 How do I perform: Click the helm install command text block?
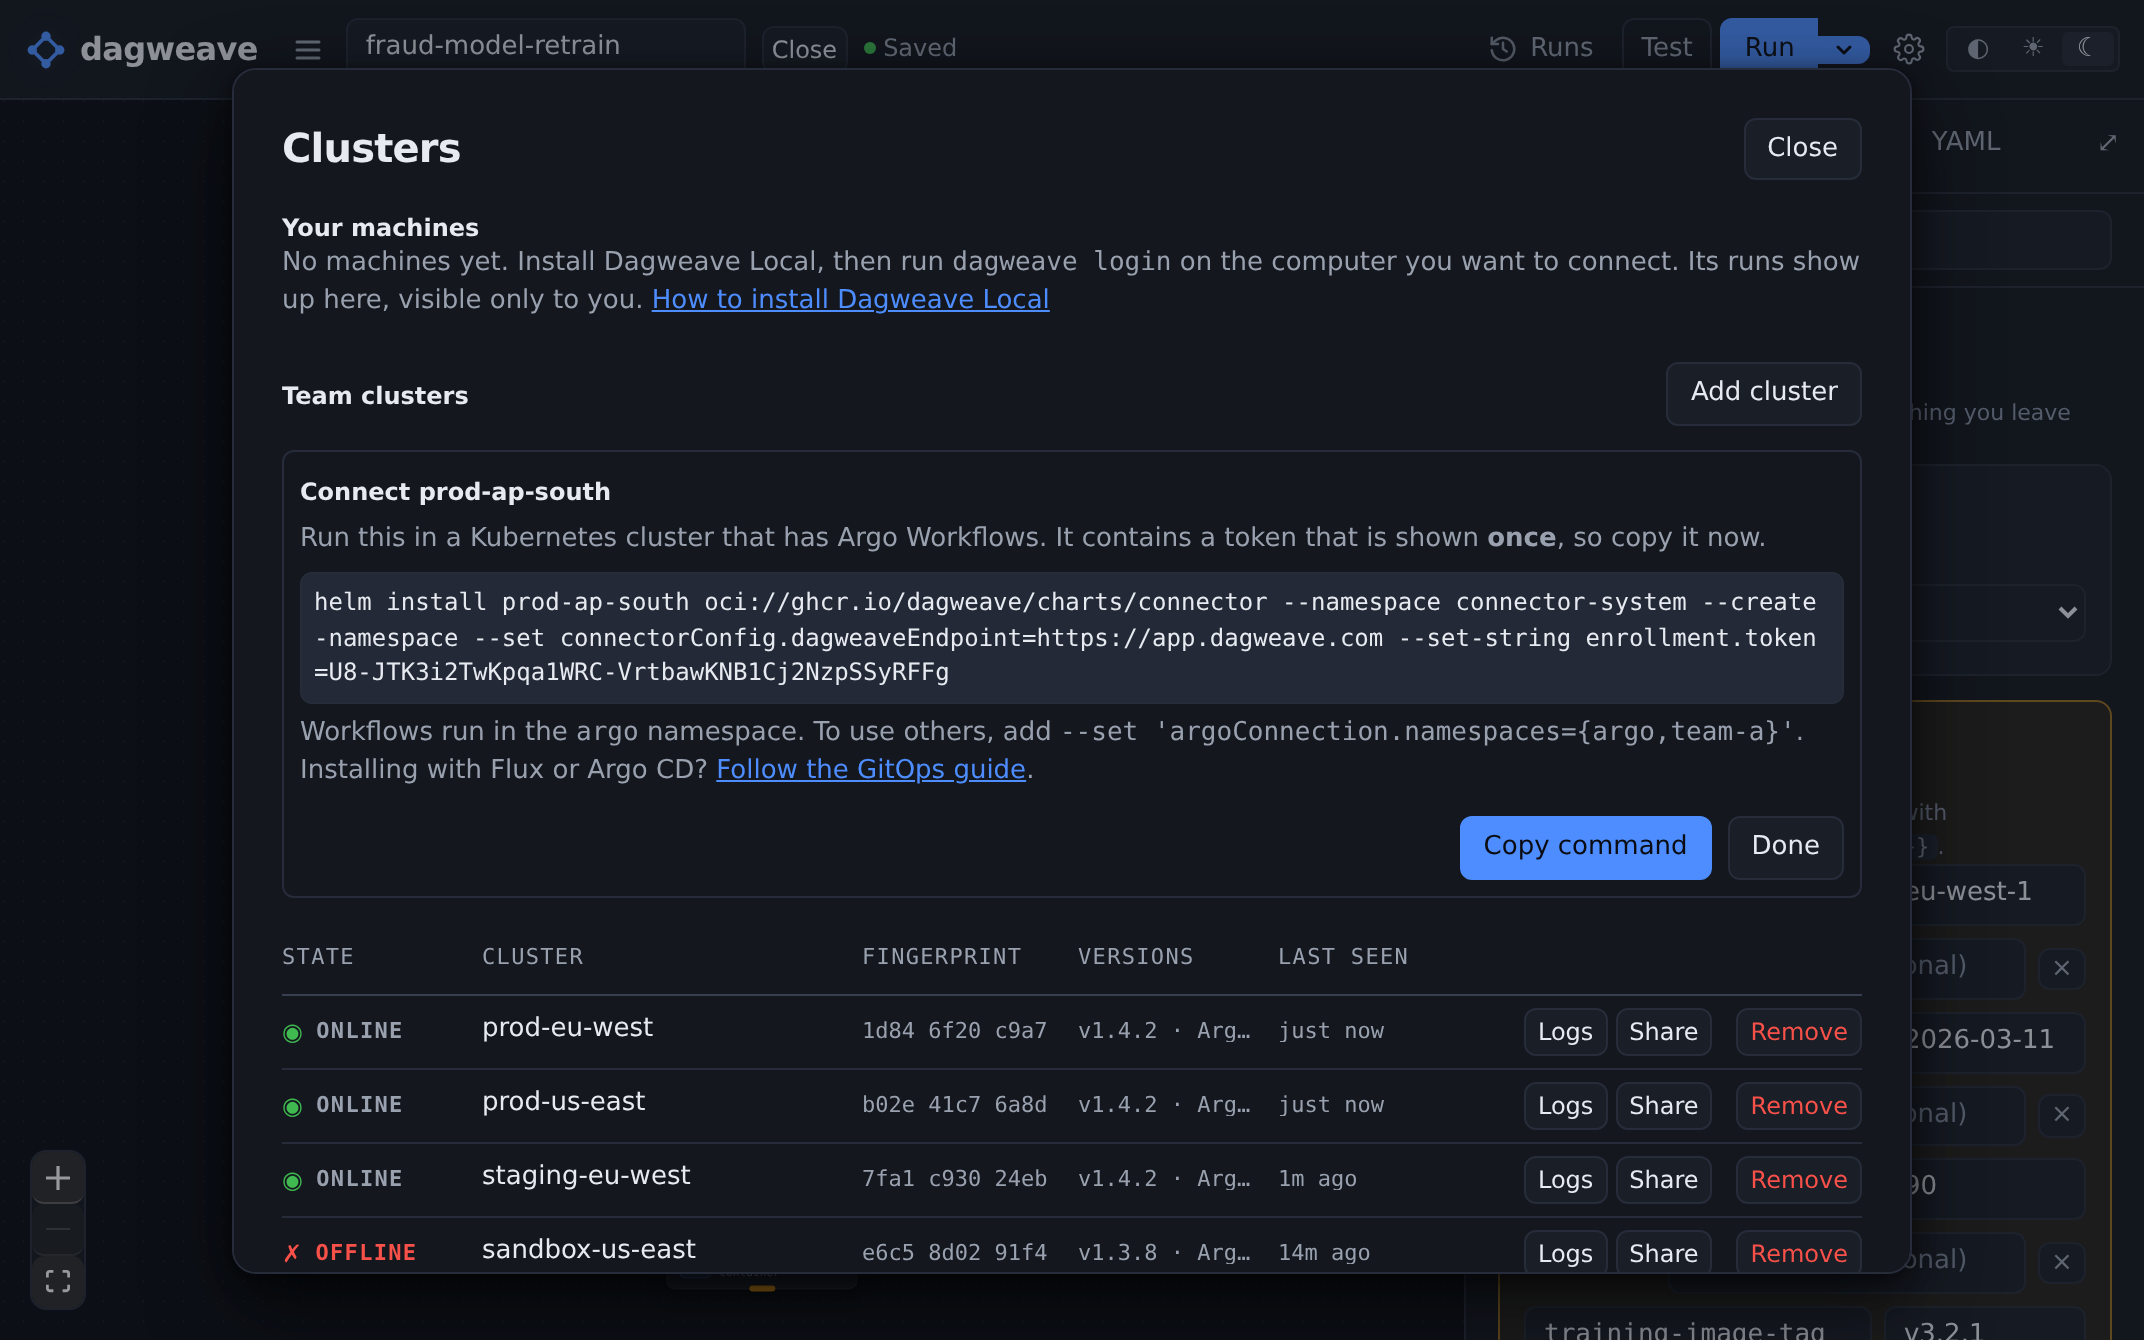1071,637
